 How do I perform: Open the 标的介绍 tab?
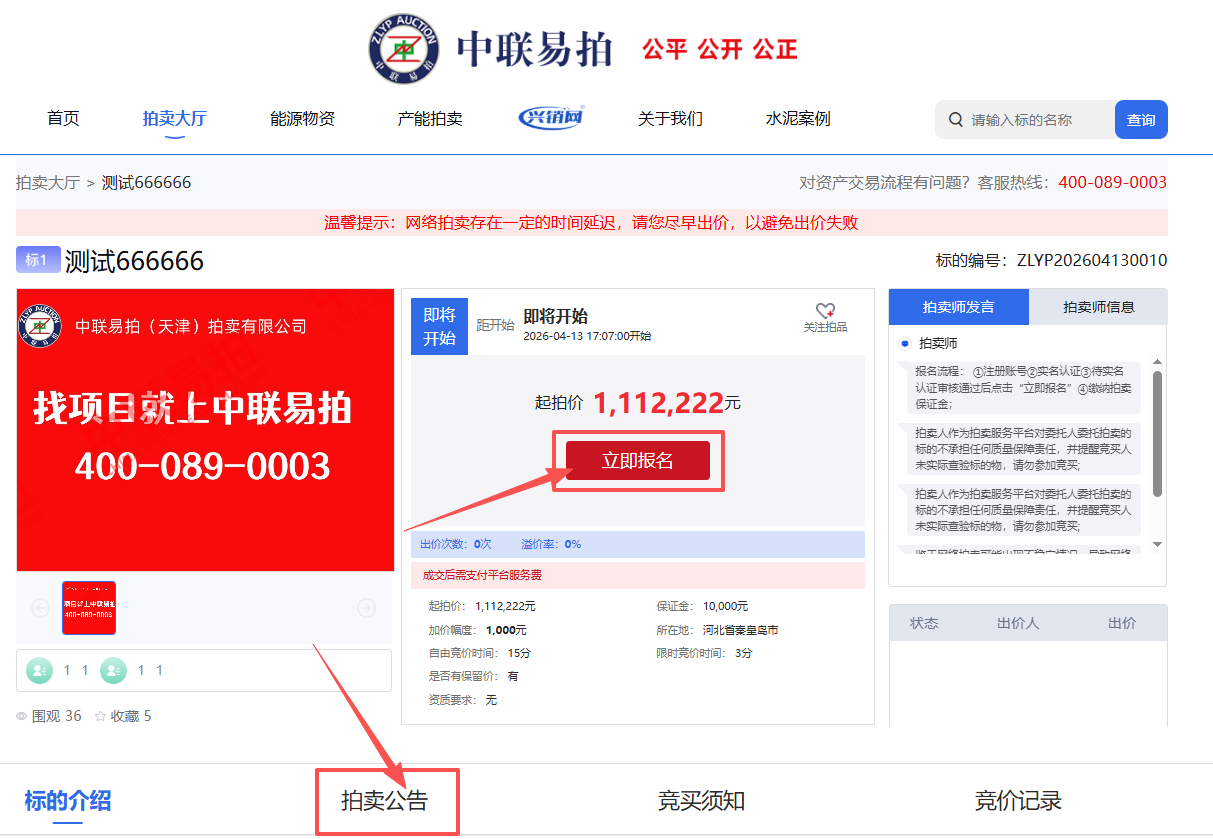click(x=67, y=800)
